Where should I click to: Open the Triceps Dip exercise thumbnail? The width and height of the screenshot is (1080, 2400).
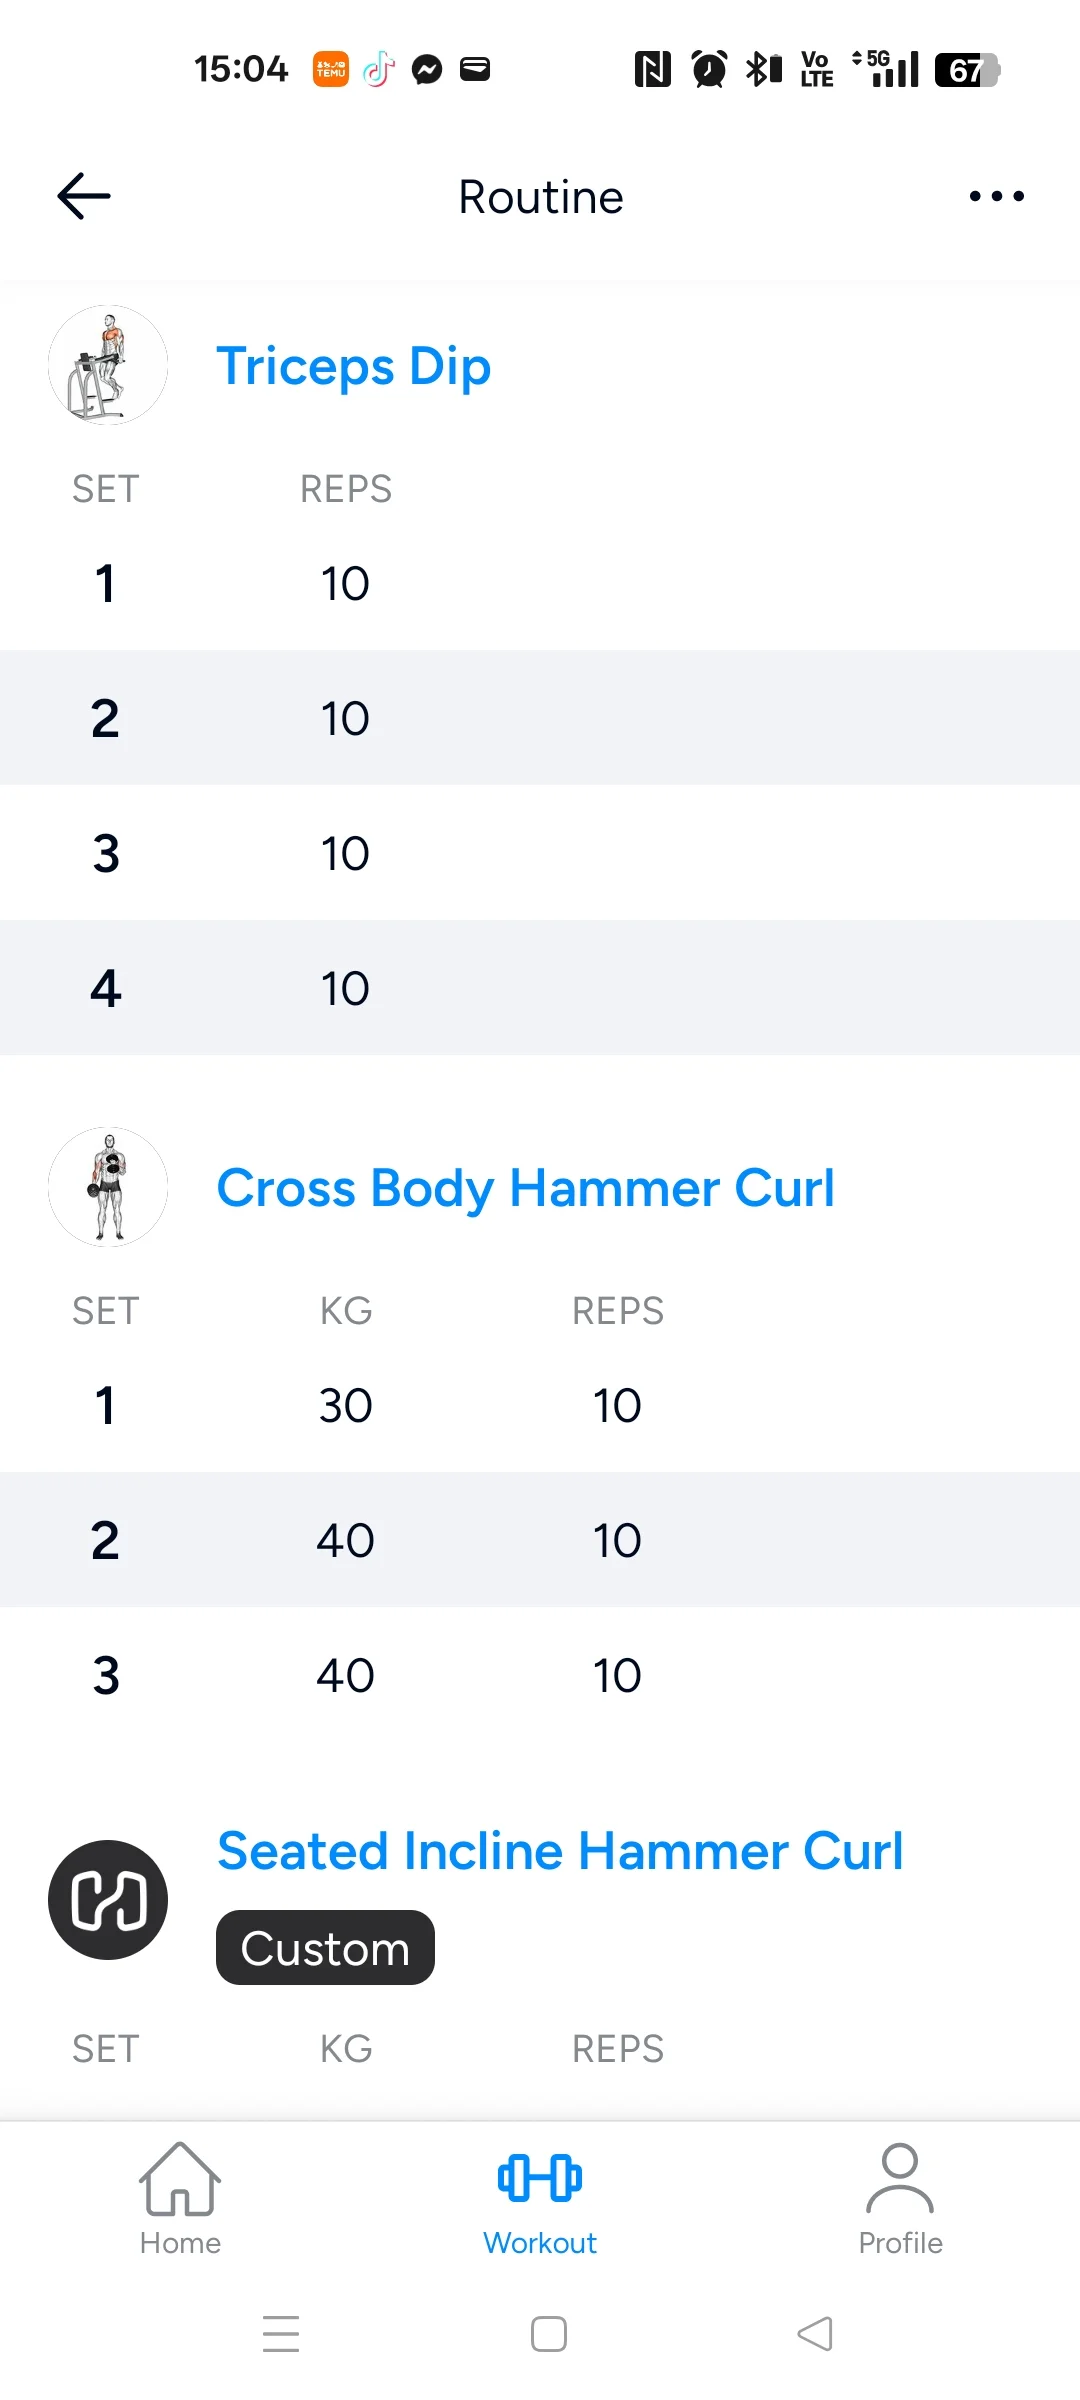108,365
